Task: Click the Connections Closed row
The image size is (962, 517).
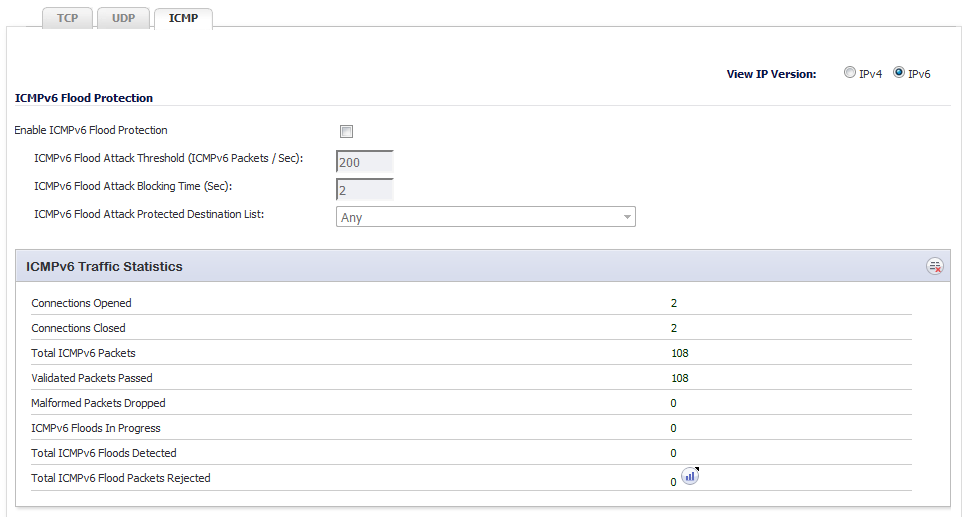Action: [x=471, y=328]
